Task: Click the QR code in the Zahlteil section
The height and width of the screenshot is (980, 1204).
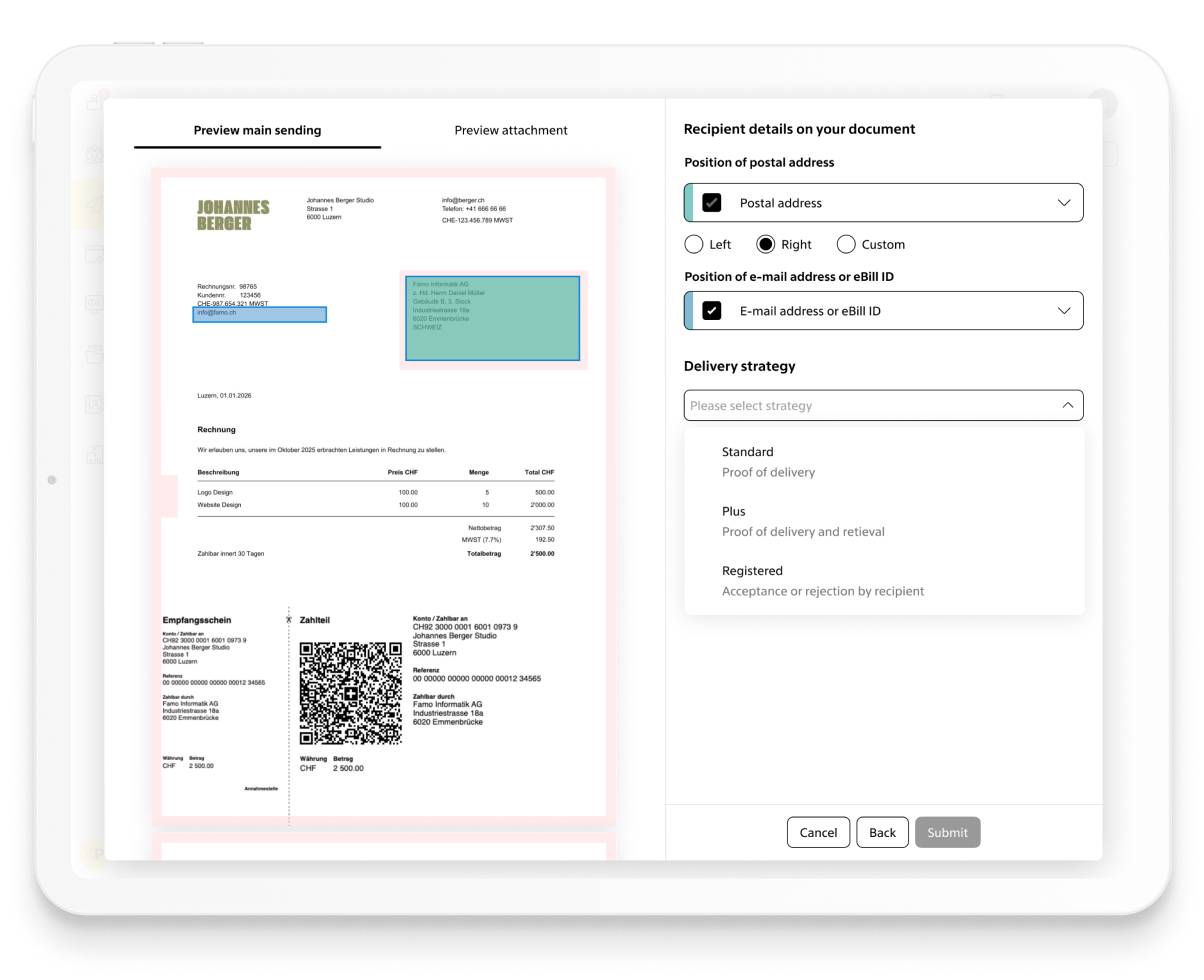Action: (x=351, y=694)
